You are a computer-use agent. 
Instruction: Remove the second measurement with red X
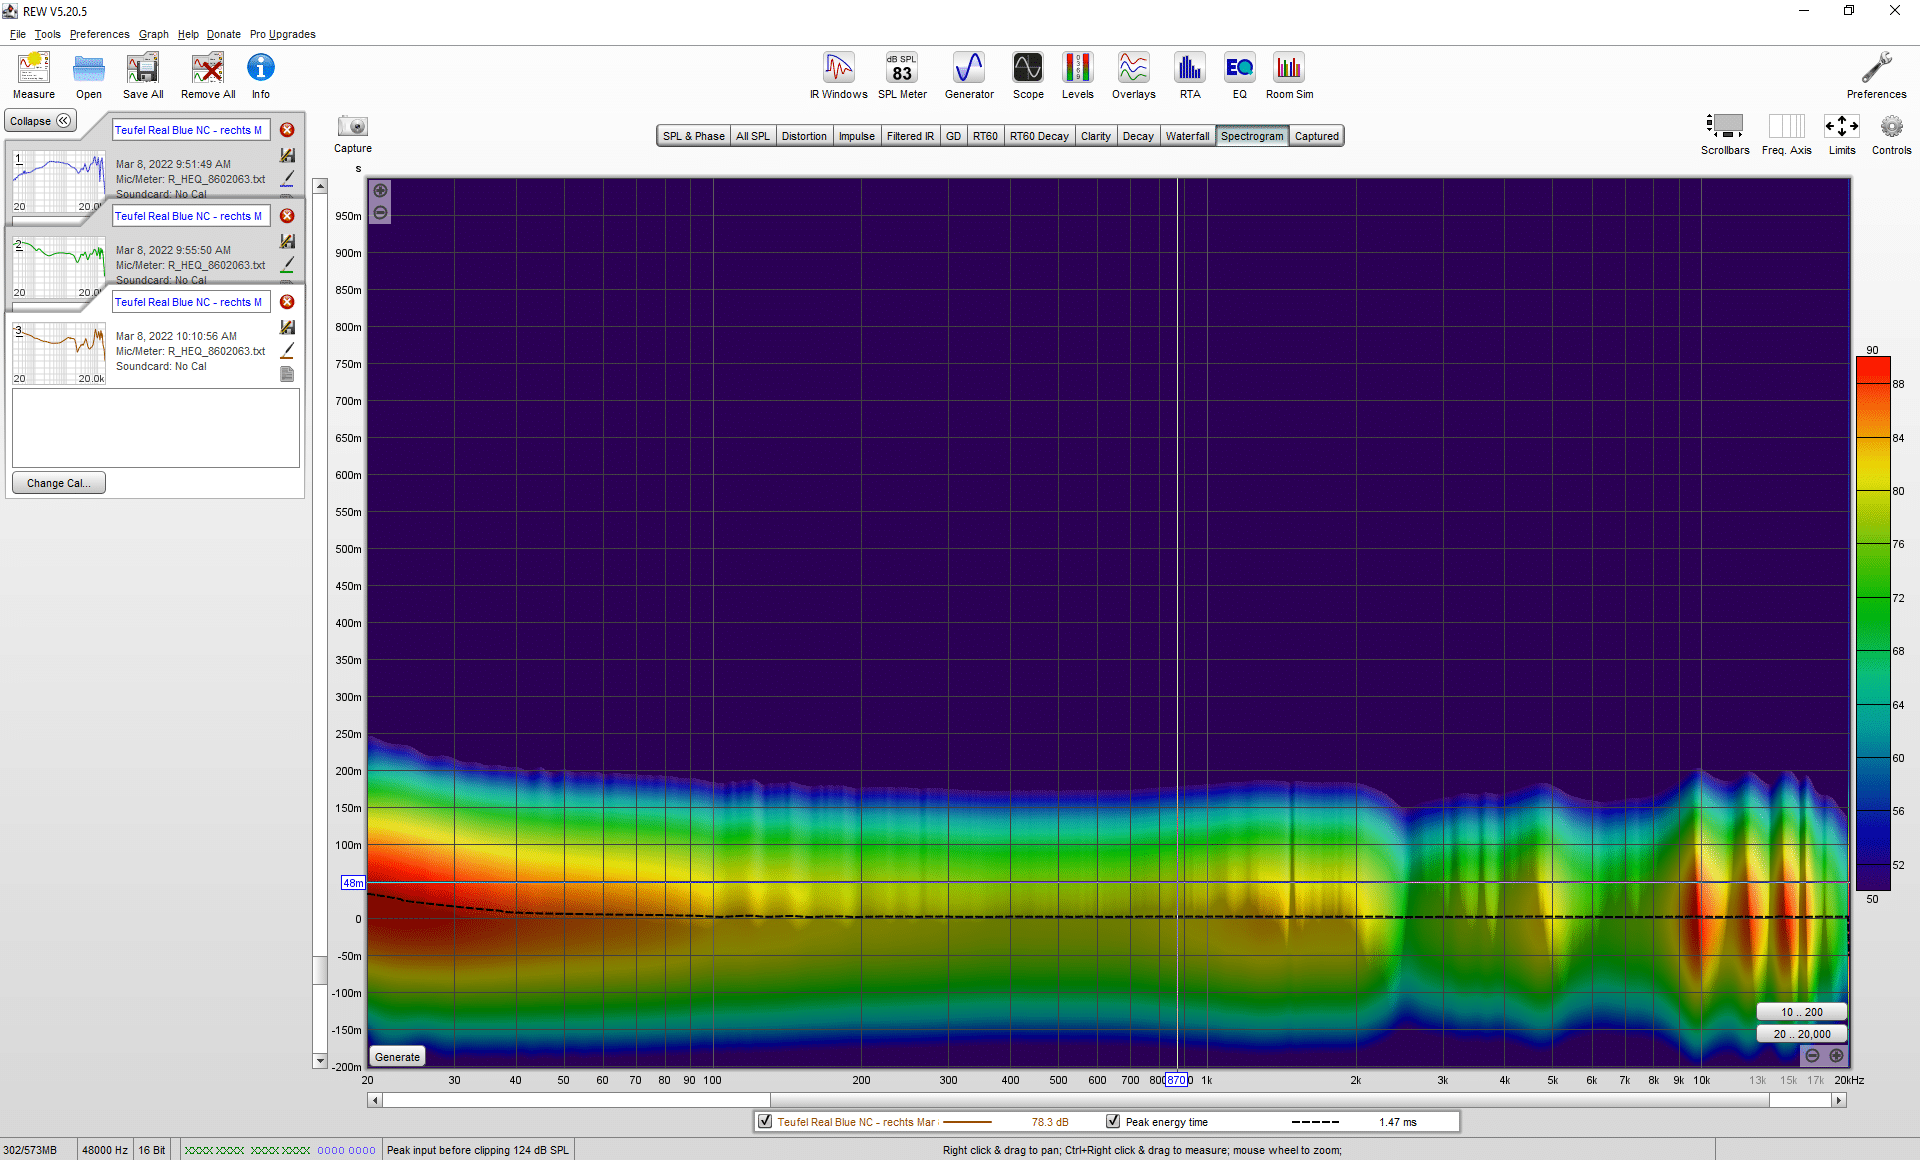(x=287, y=216)
